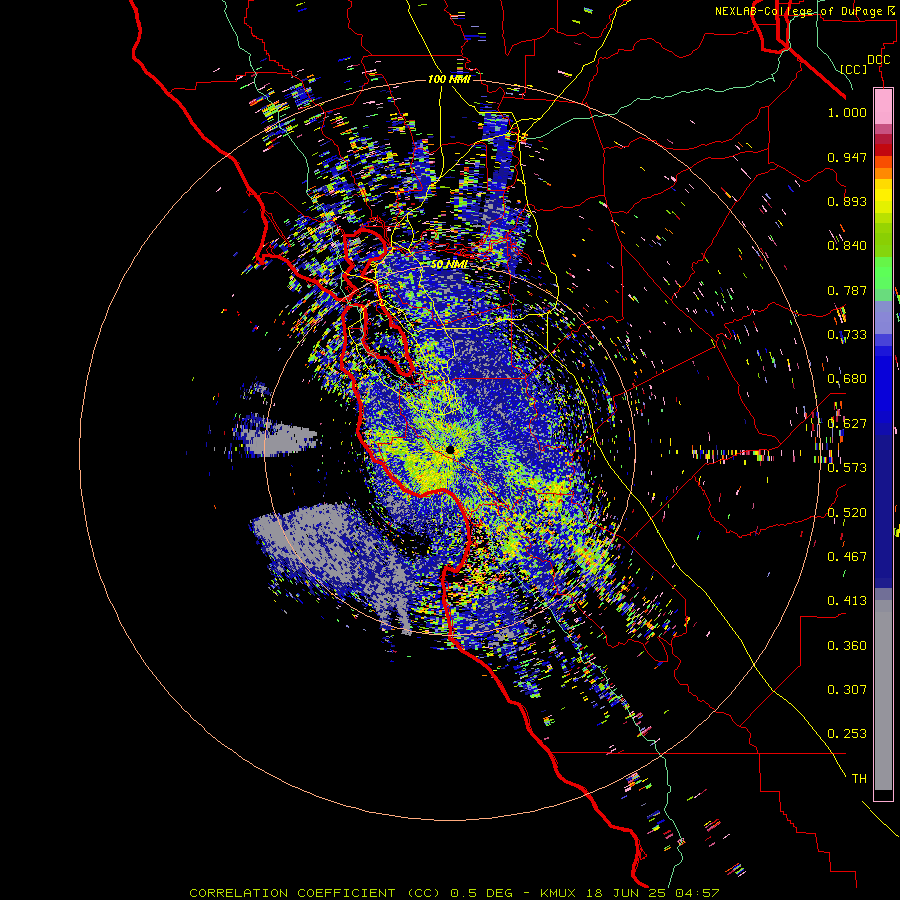Screen dimensions: 900x900
Task: Click the 0.307 legend value
Action: click(847, 690)
